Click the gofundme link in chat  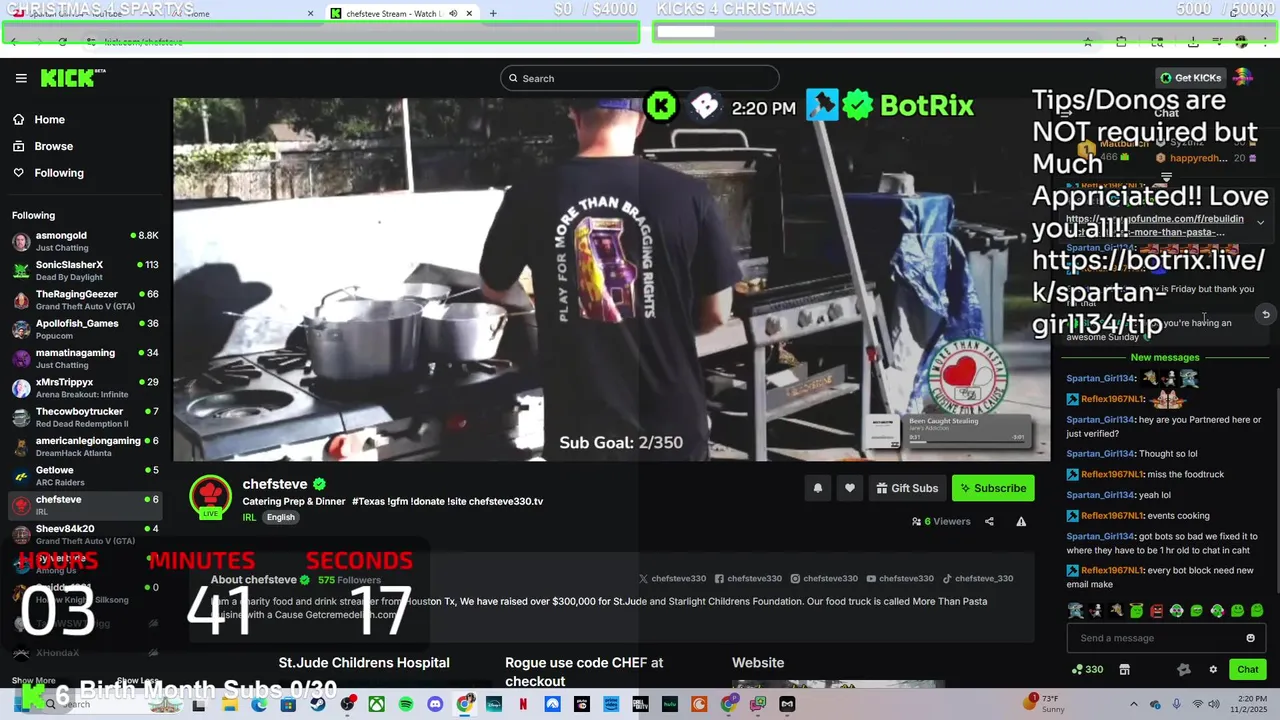(x=1155, y=225)
